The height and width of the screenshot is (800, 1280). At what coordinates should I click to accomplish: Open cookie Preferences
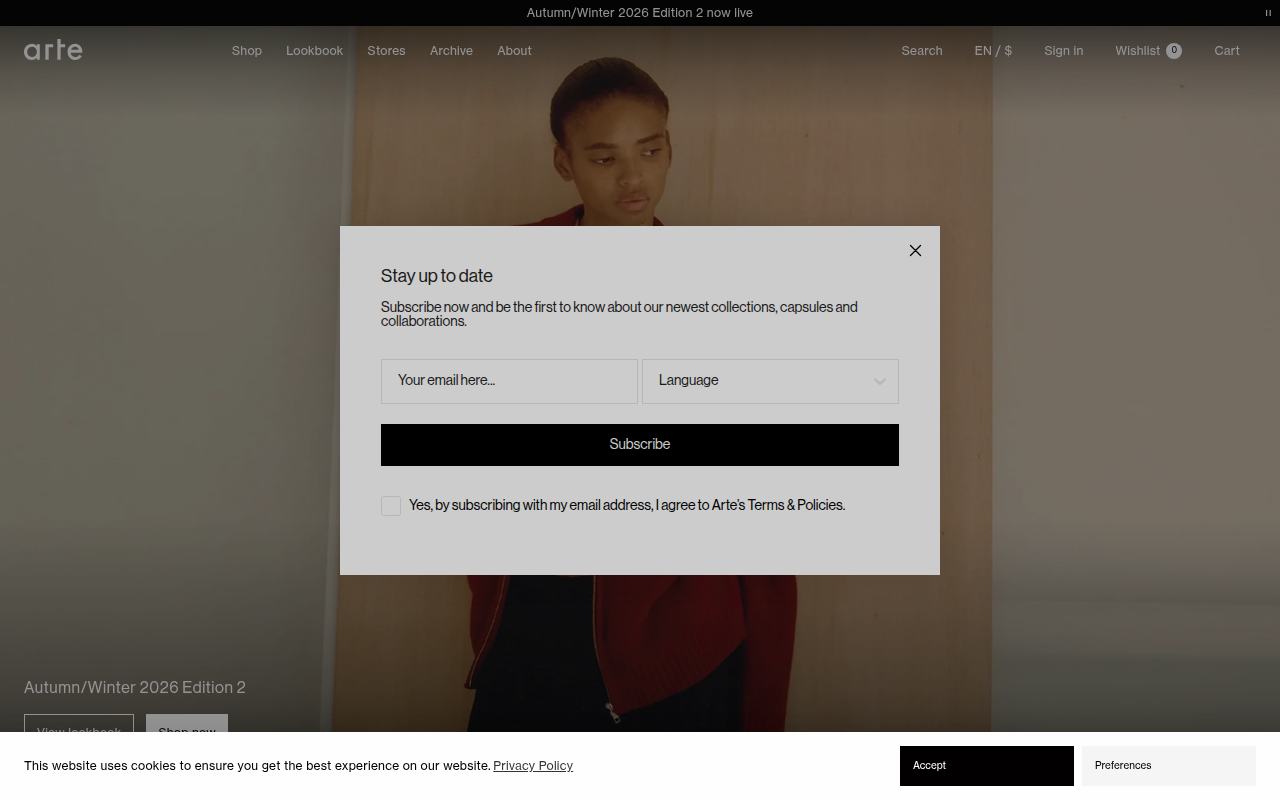coord(1168,766)
